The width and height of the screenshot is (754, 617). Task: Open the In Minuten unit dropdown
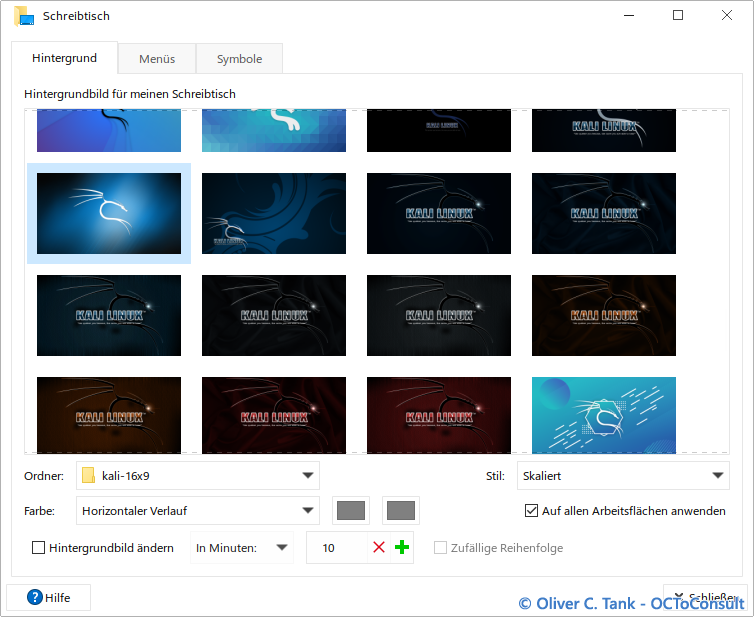(242, 547)
